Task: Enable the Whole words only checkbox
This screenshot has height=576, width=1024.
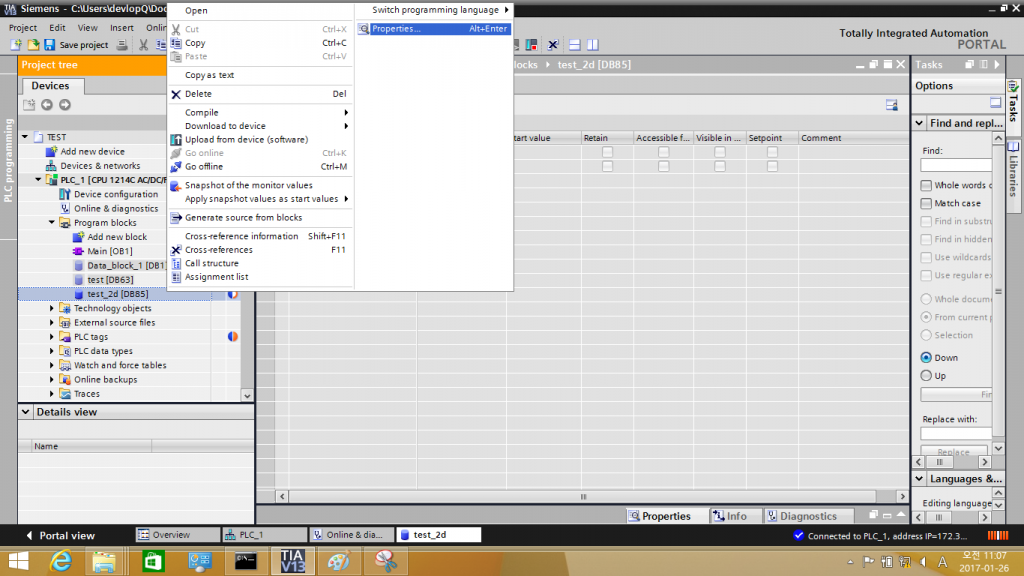Action: click(926, 185)
